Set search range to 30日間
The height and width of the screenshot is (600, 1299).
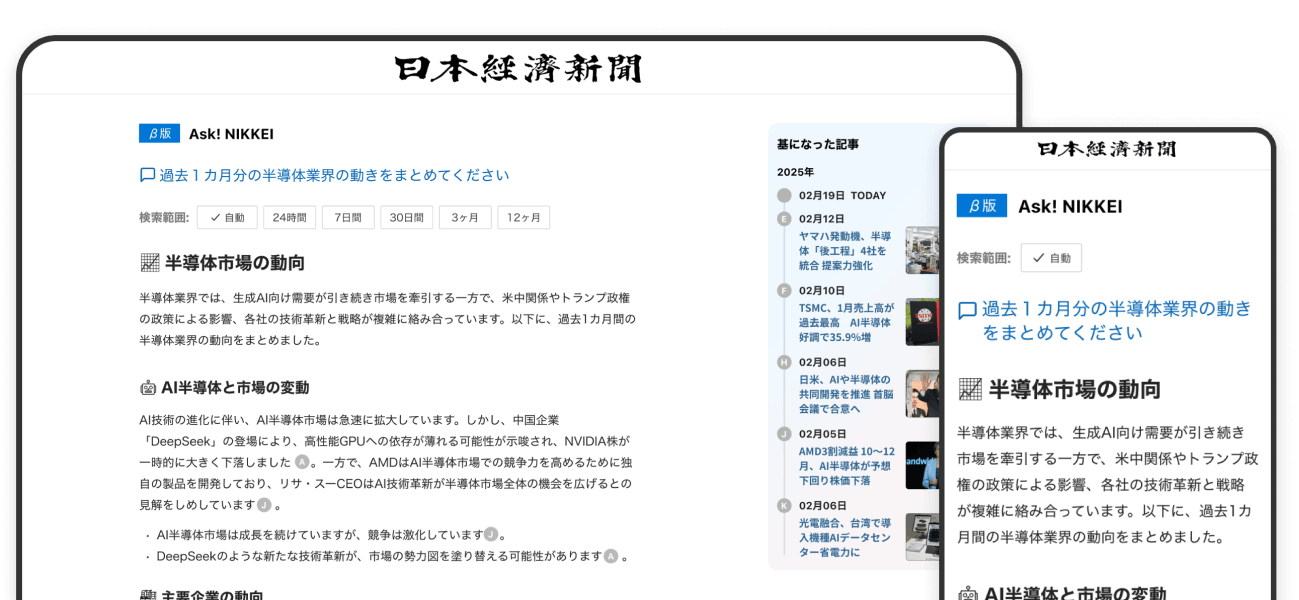(407, 217)
